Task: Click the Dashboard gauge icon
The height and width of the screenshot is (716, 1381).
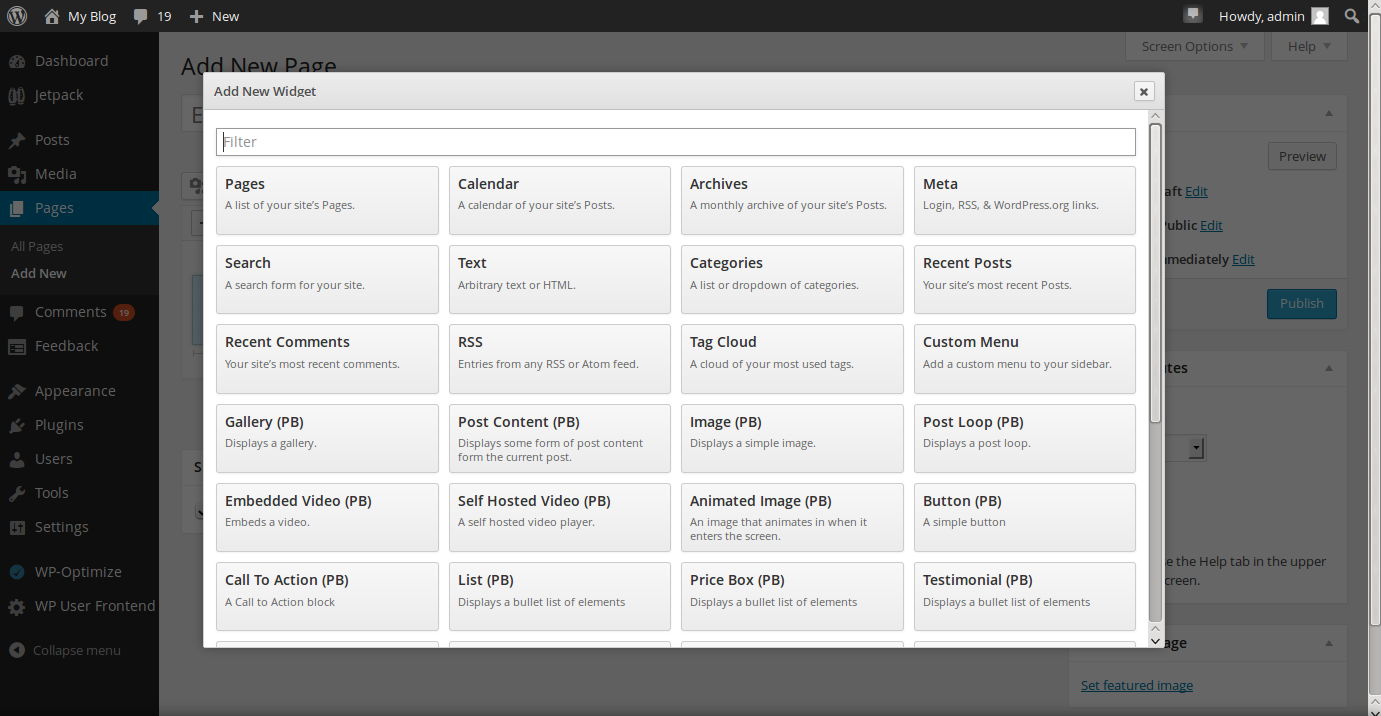Action: coord(17,61)
